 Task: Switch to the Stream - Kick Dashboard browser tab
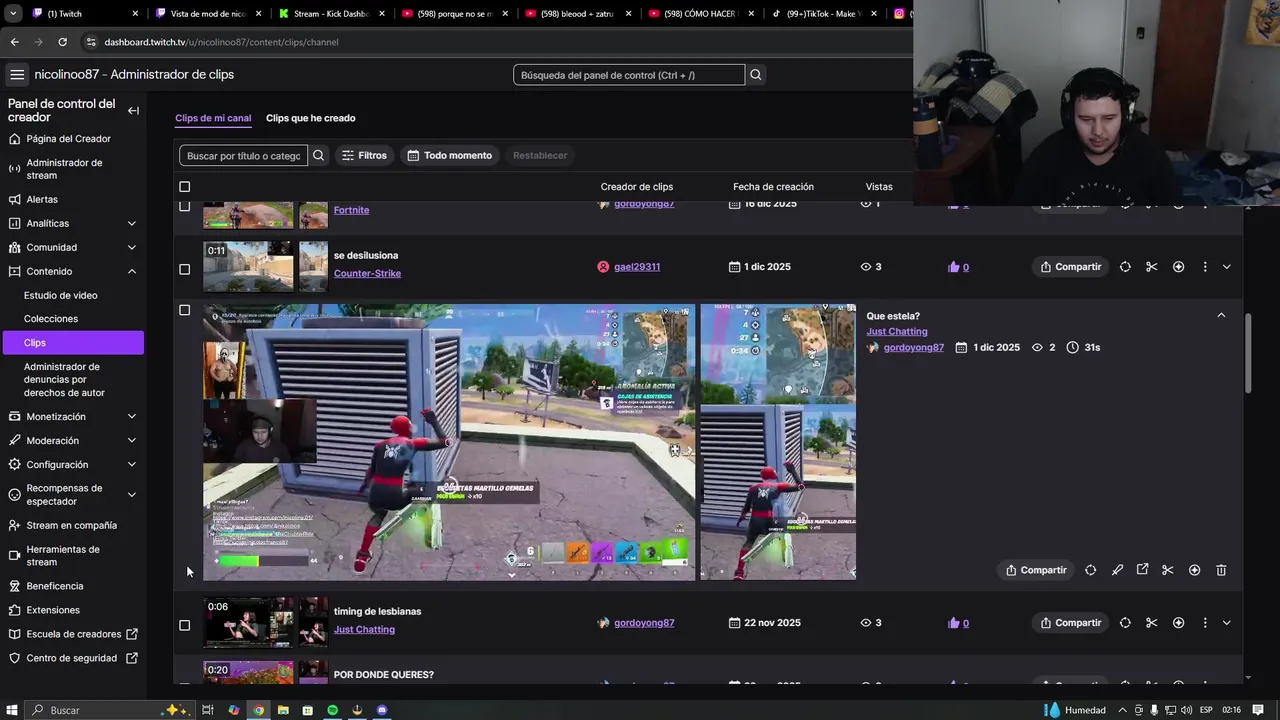tap(329, 14)
